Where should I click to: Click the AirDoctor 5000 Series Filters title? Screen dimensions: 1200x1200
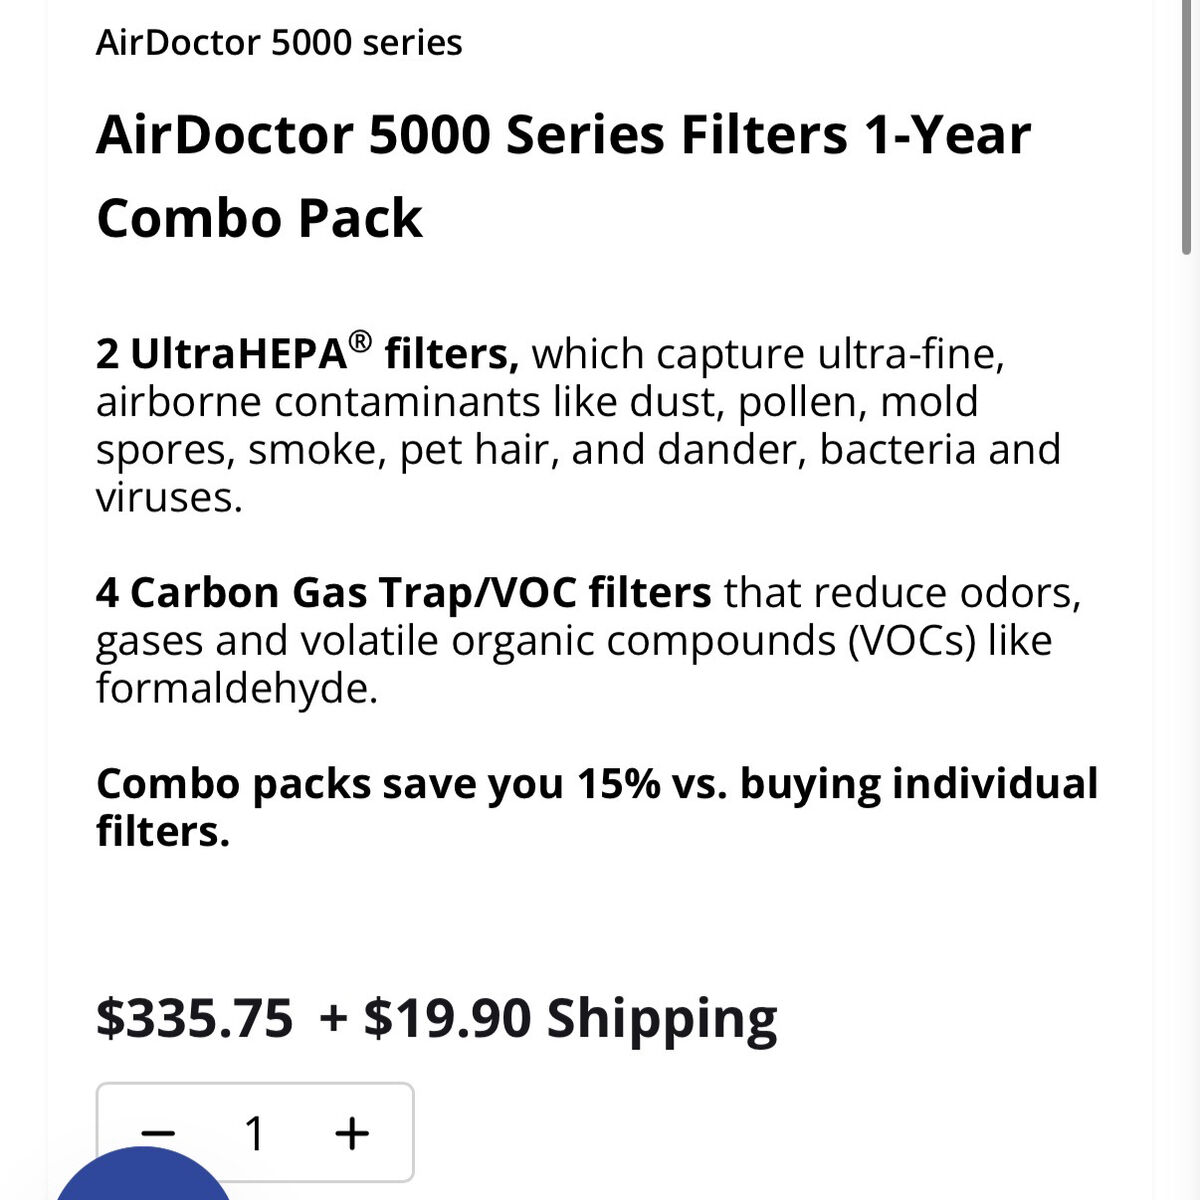pyautogui.click(x=563, y=136)
